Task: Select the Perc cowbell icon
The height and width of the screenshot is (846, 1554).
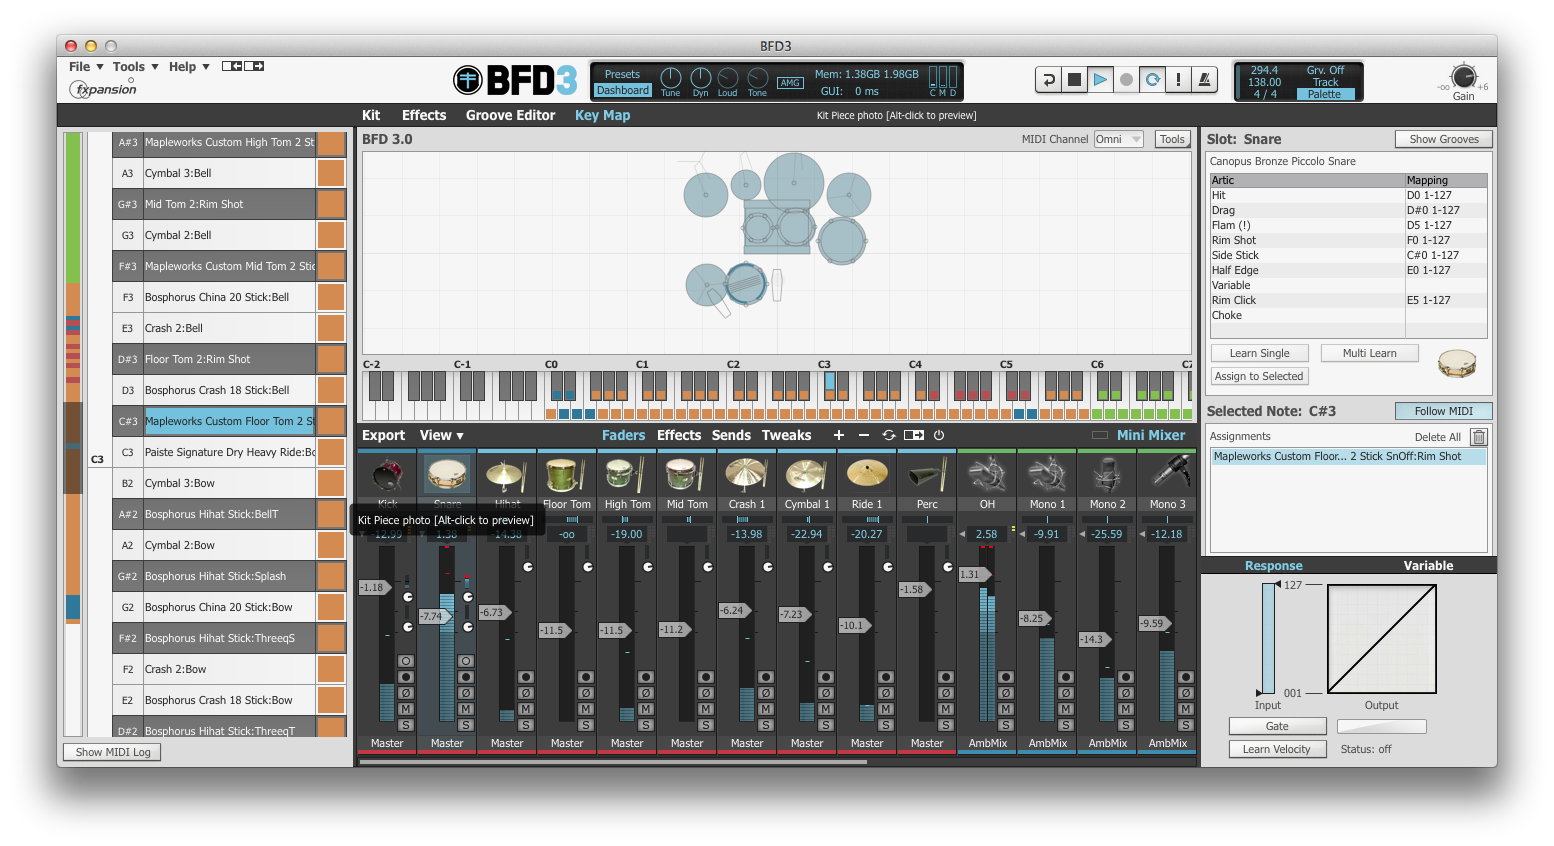Action: coord(927,474)
